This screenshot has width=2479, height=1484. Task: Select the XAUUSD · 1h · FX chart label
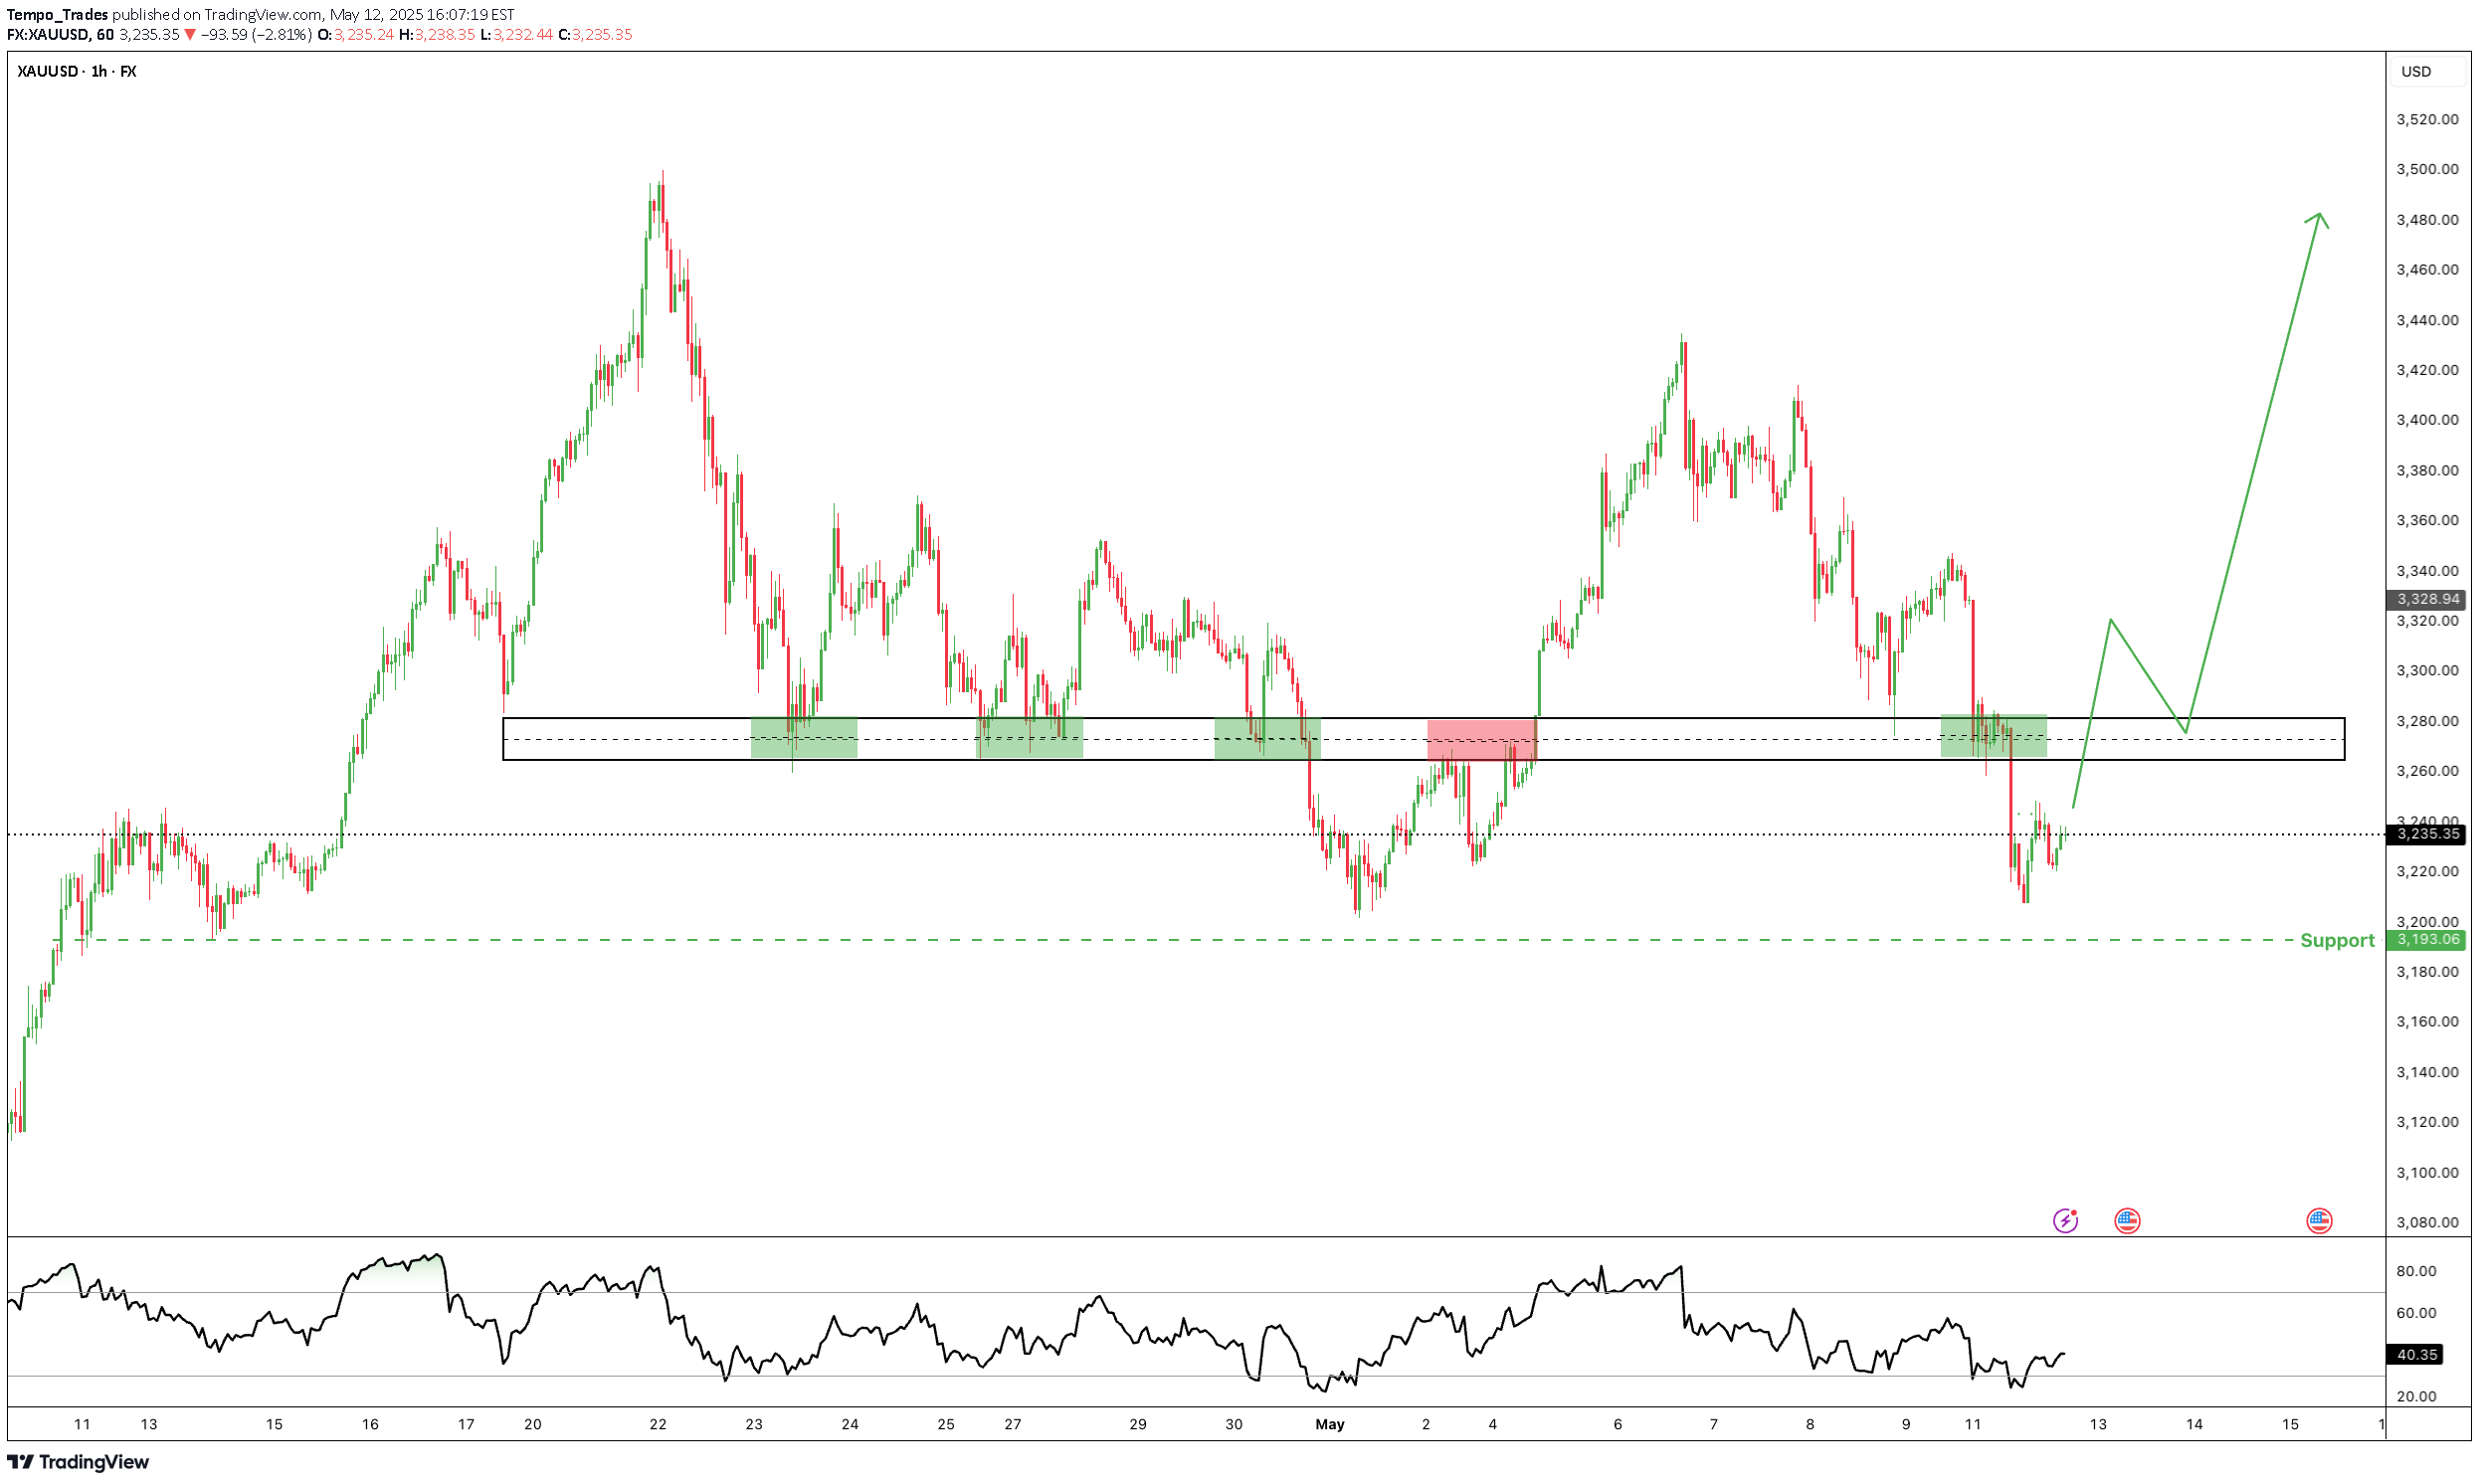[x=77, y=72]
